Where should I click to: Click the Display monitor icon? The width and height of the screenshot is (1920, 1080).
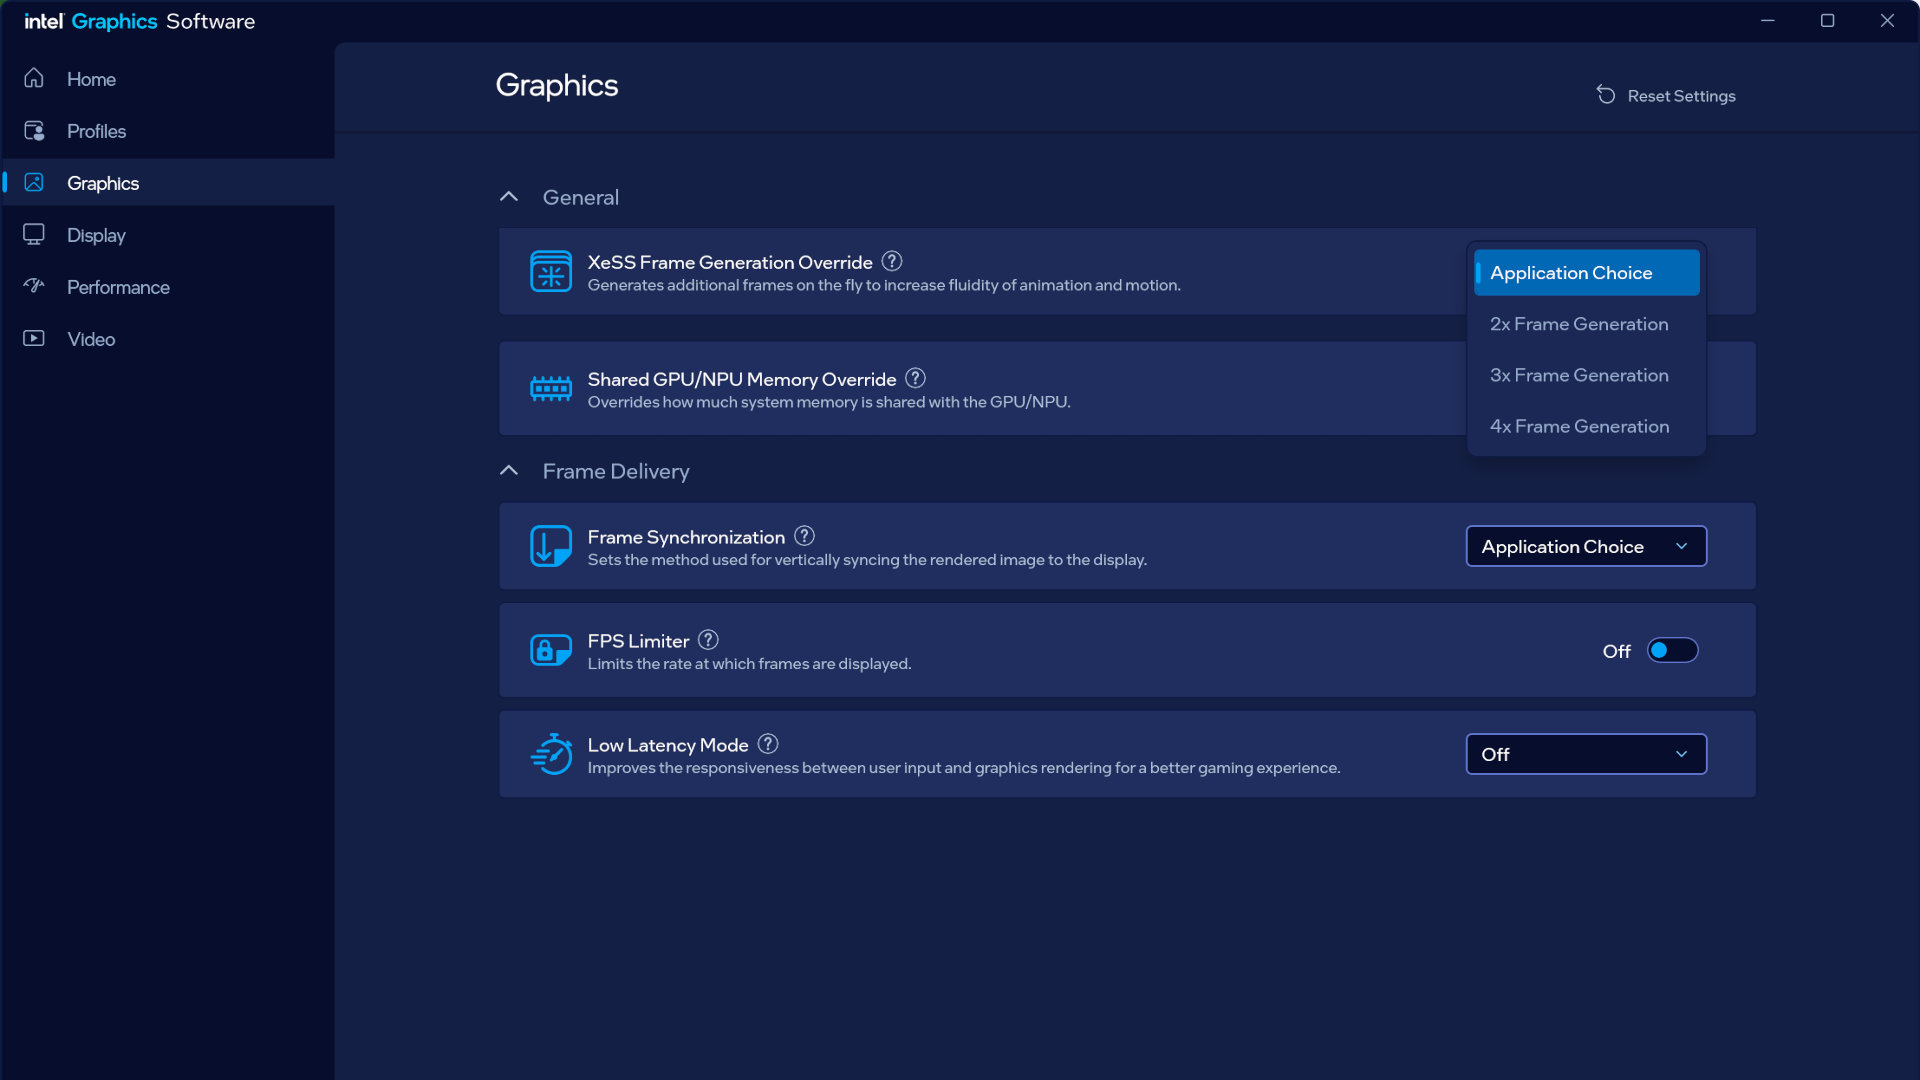(x=34, y=234)
